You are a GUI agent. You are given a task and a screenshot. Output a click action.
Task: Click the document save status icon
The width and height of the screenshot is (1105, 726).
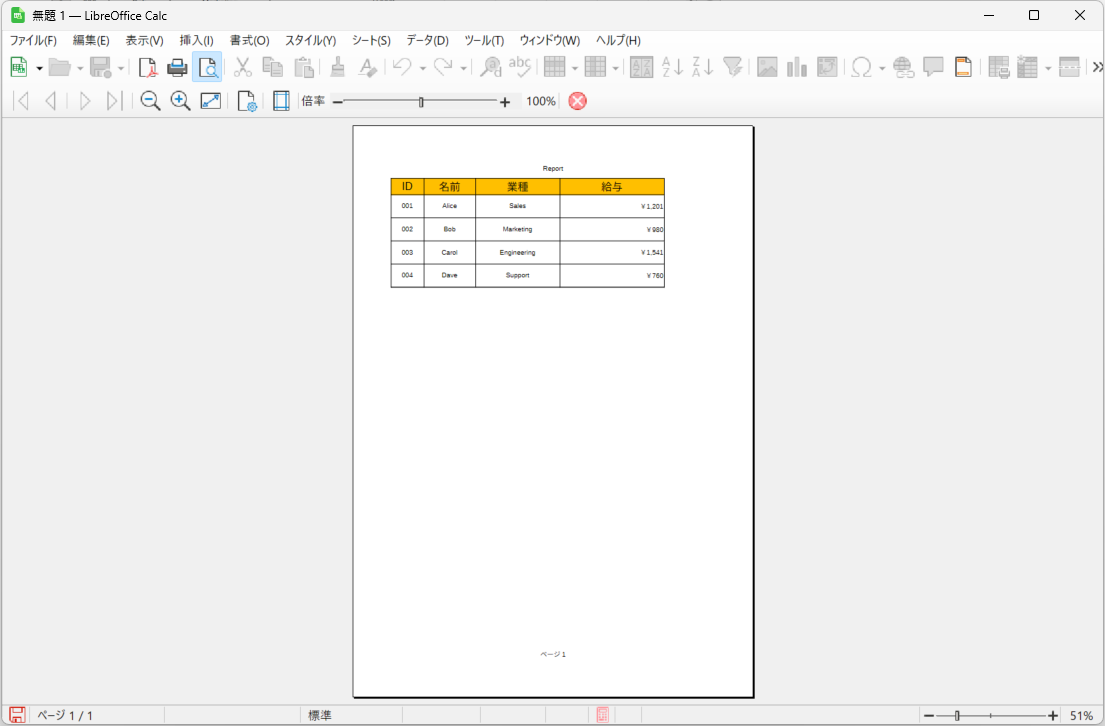pyautogui.click(x=17, y=716)
